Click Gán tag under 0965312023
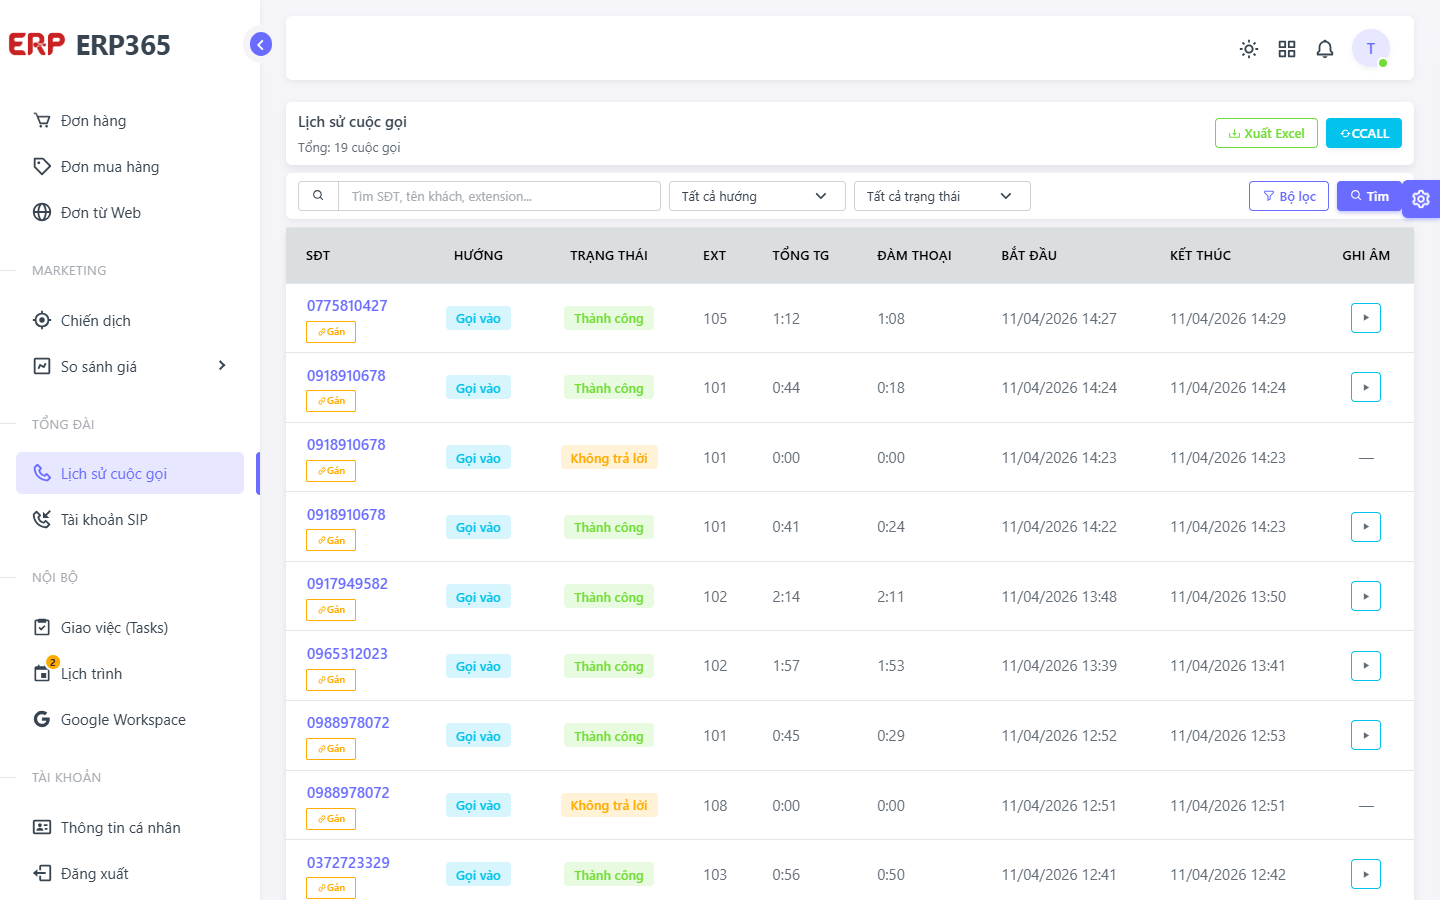This screenshot has height=900, width=1440. pyautogui.click(x=331, y=680)
